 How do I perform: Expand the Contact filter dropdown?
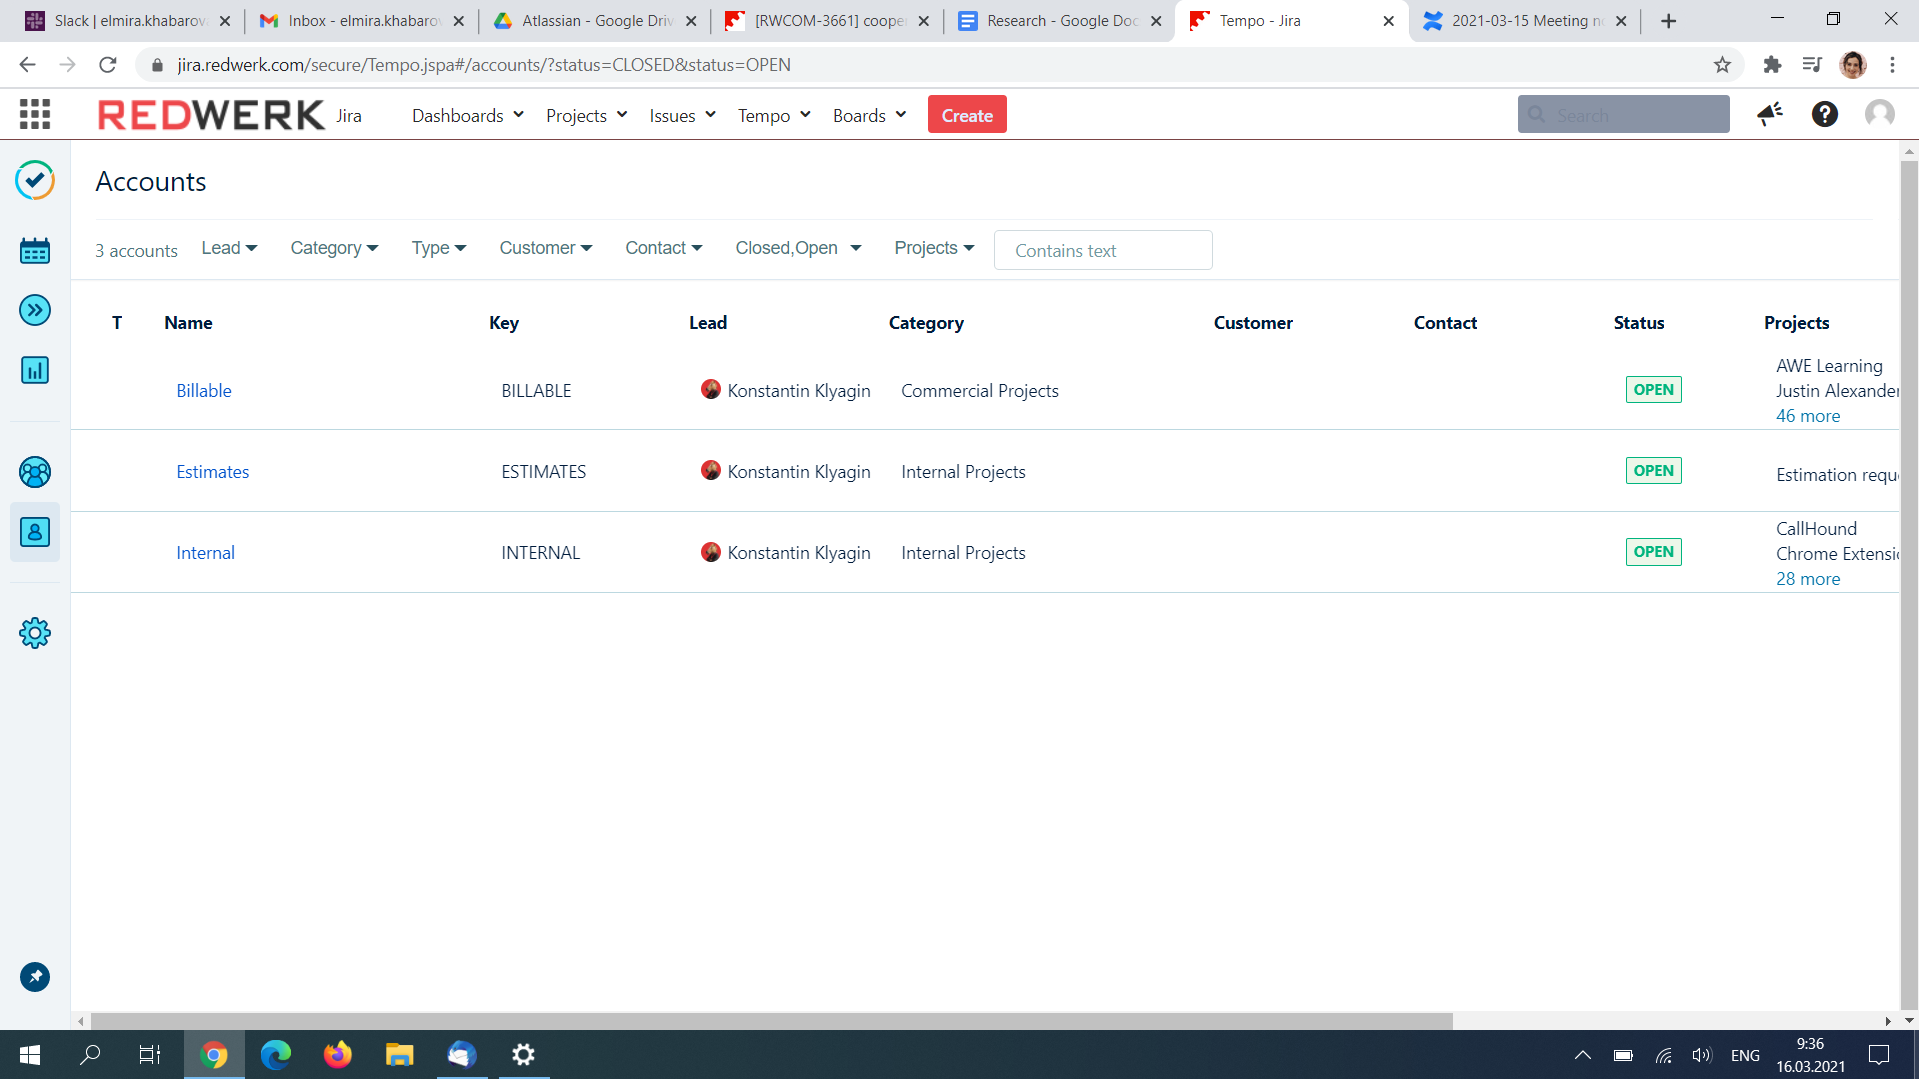tap(664, 248)
